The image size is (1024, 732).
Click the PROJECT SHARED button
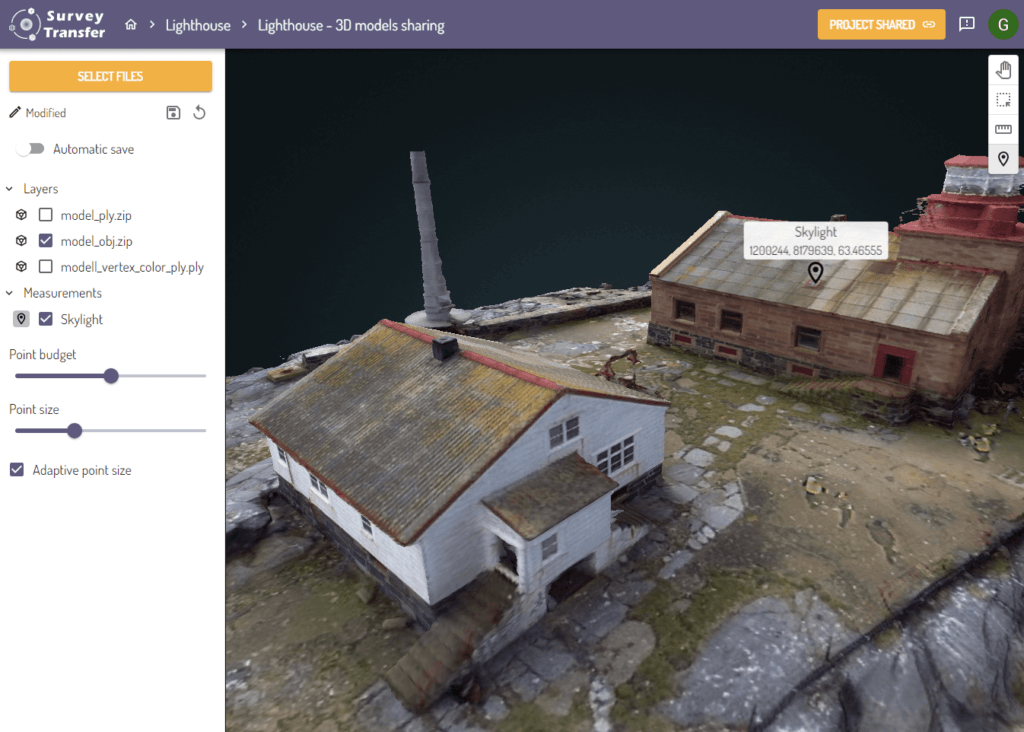(x=881, y=24)
